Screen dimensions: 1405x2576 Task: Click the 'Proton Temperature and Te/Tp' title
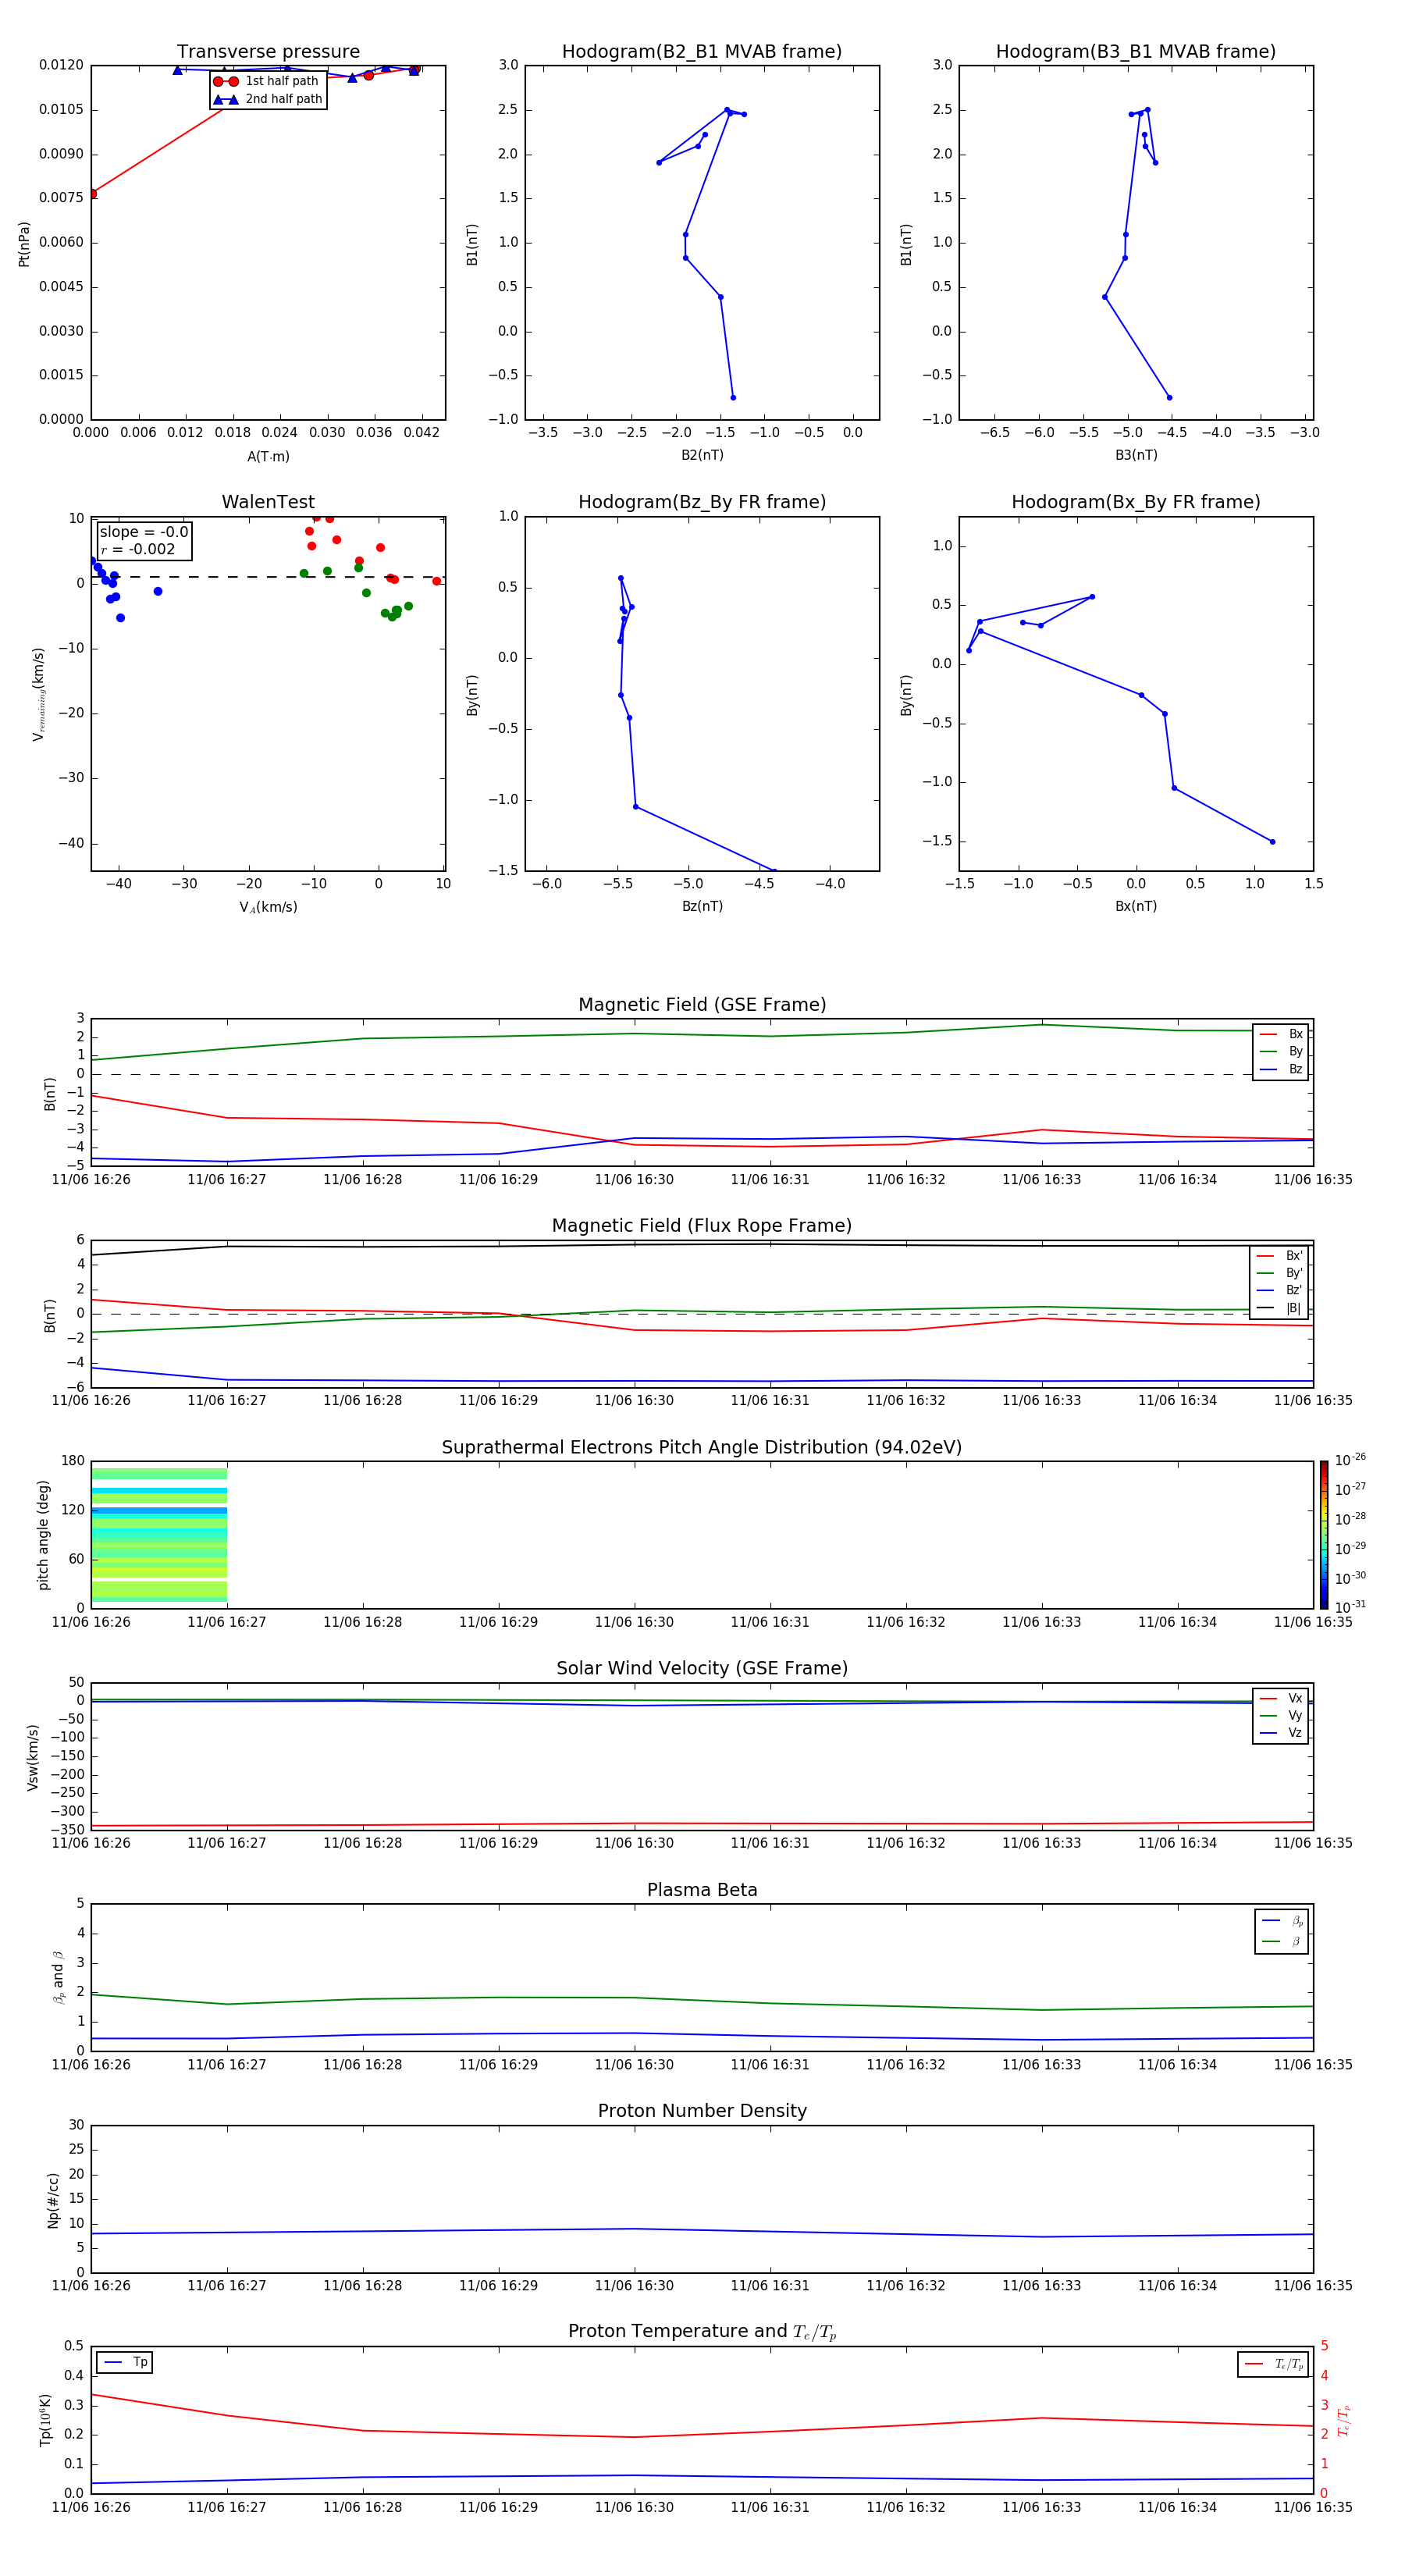pyautogui.click(x=702, y=2332)
